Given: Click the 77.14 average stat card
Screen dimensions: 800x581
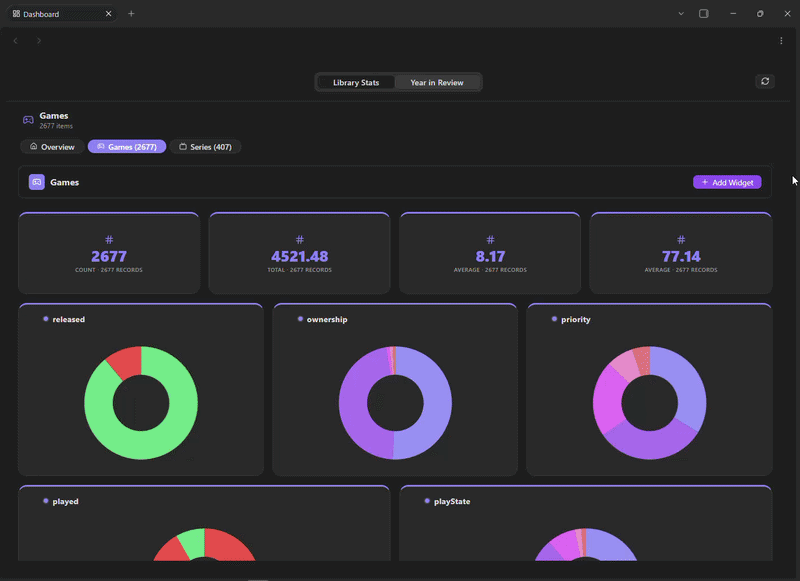Looking at the screenshot, I should 681,253.
